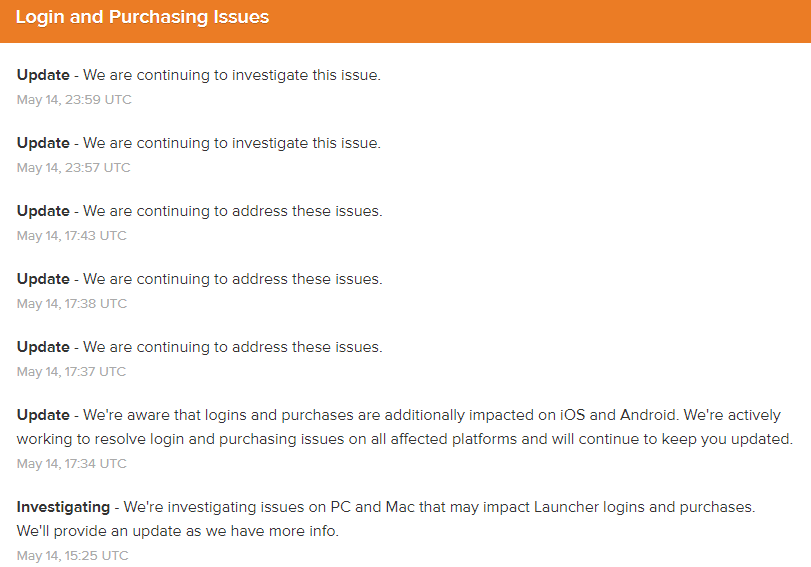811x567 pixels.
Task: Click the empty orange header bar area
Action: pos(540,20)
